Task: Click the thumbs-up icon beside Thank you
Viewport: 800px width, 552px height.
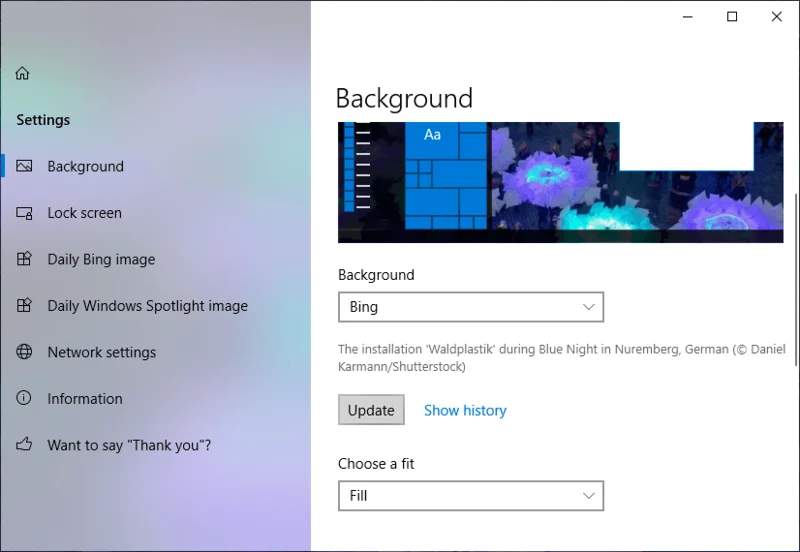Action: (x=24, y=444)
